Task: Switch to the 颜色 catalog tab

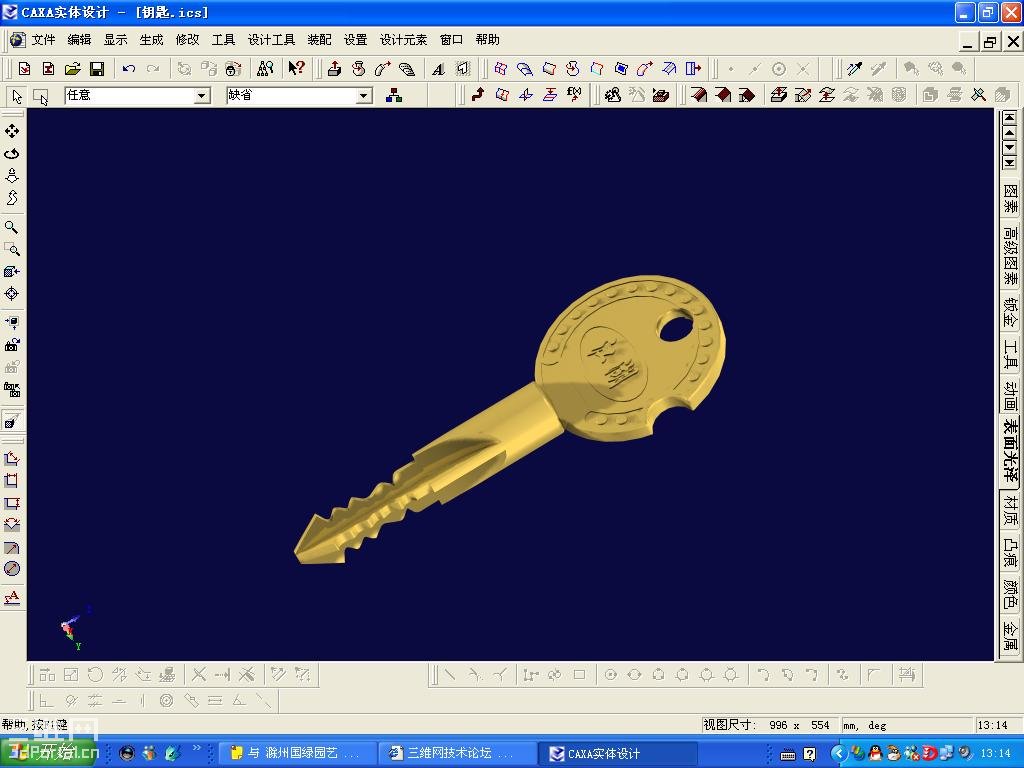Action: (x=1010, y=594)
